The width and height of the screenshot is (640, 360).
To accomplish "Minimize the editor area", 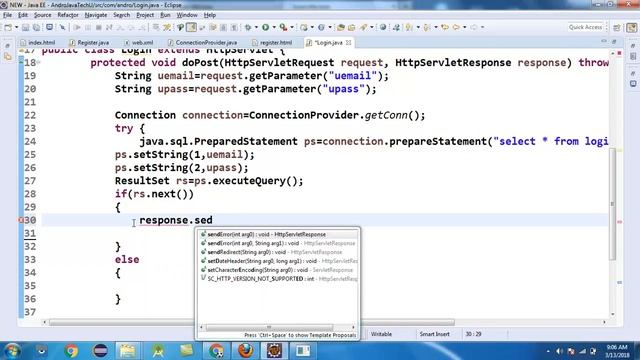I will click(604, 42).
